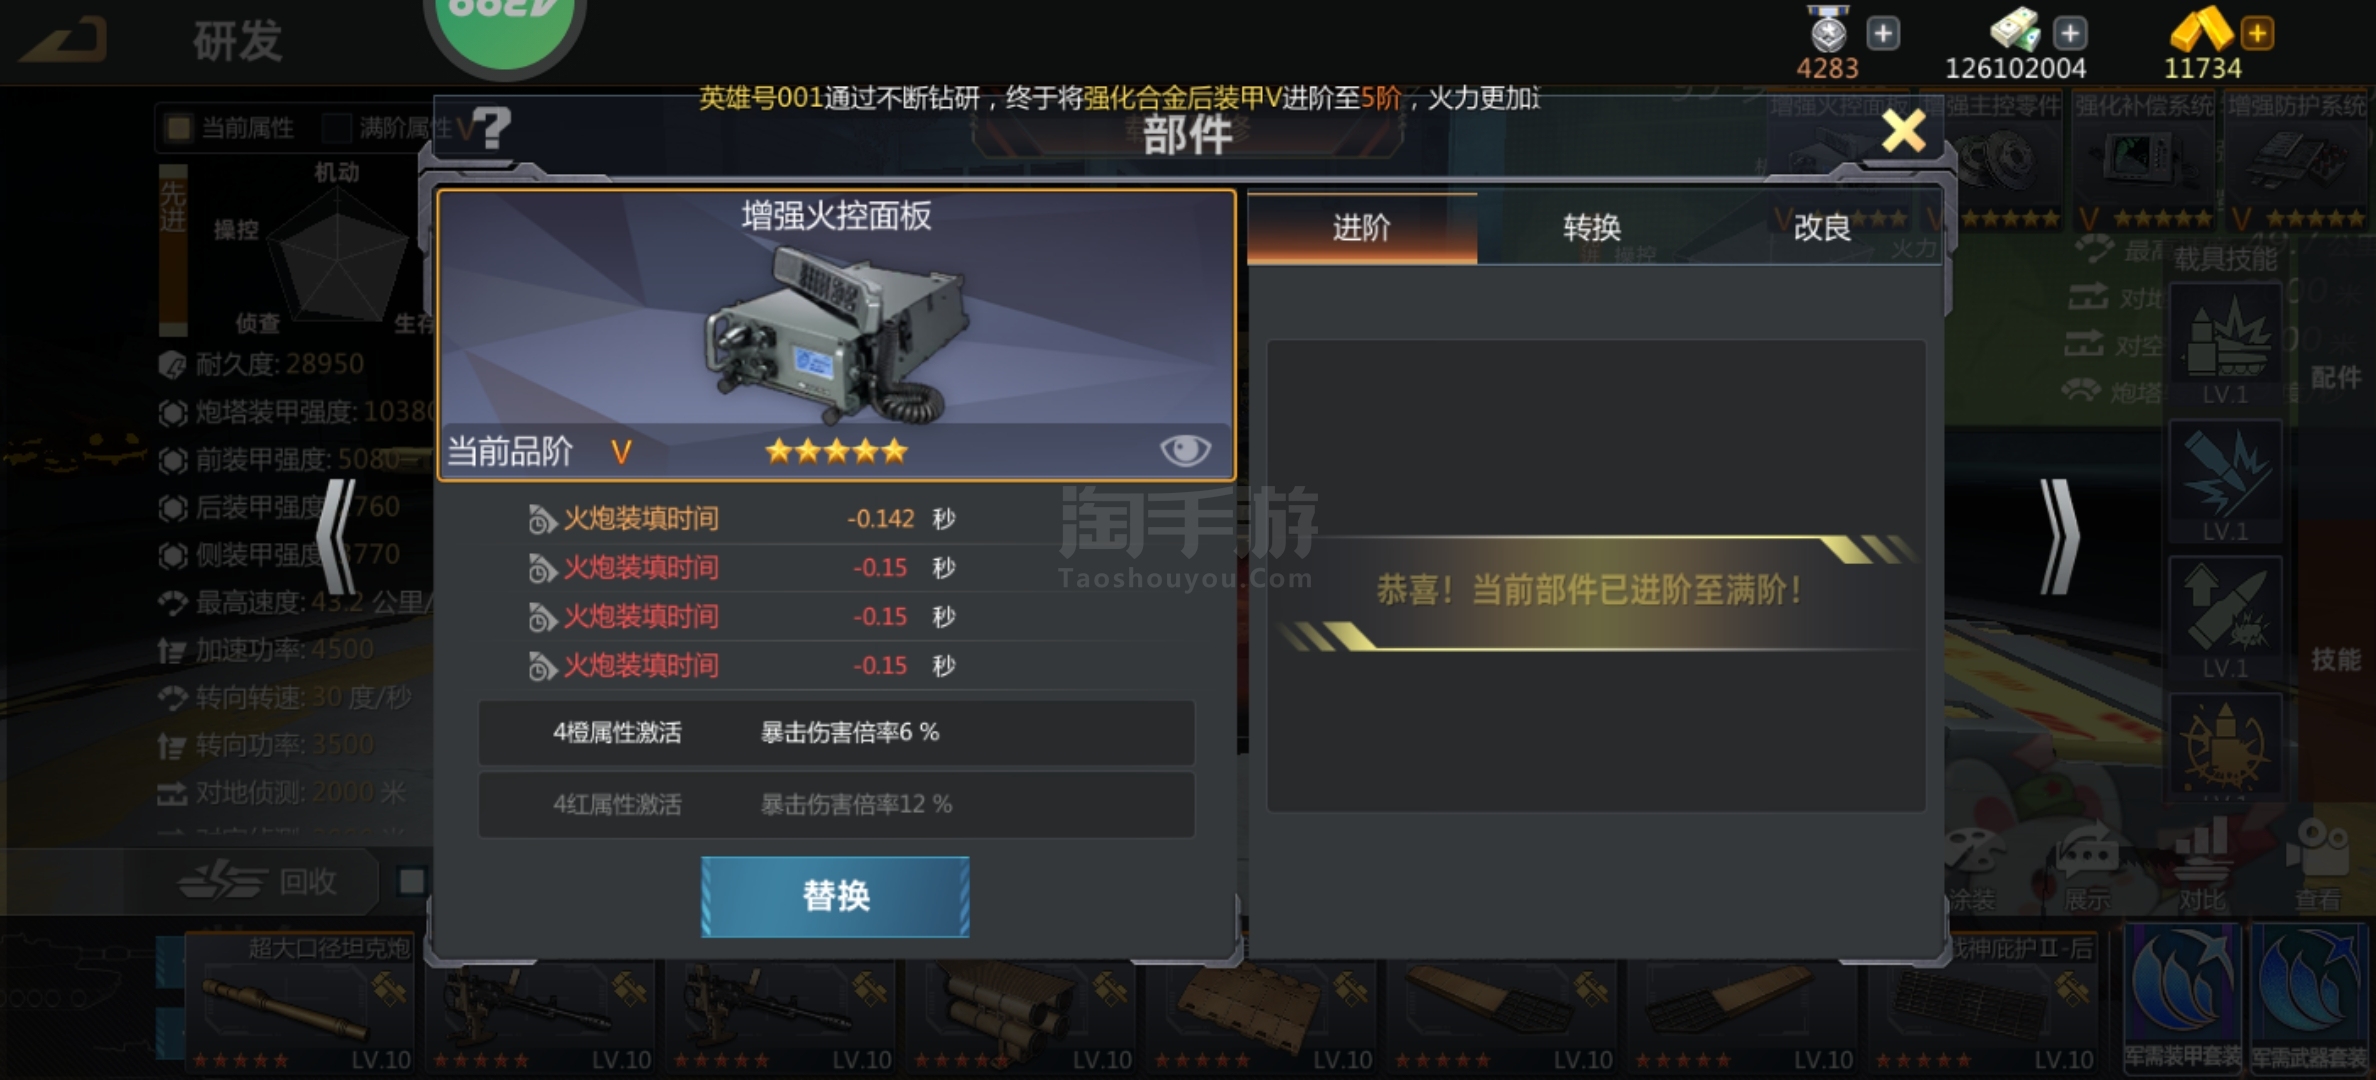
Task: Click the 先进 orange level bar
Action: [x=173, y=250]
